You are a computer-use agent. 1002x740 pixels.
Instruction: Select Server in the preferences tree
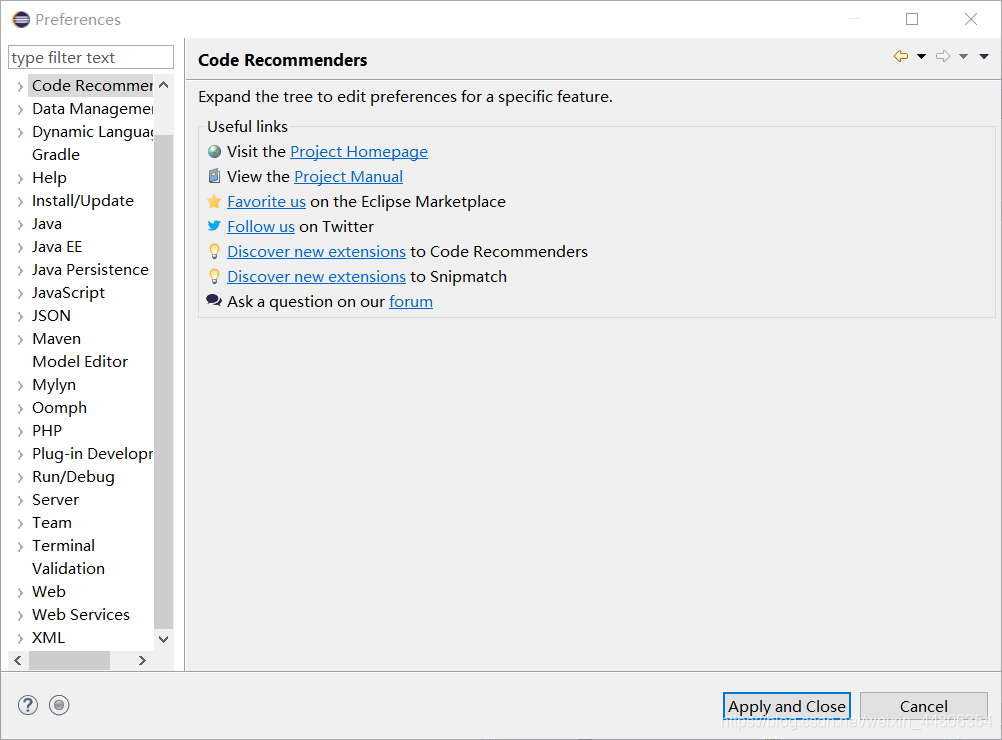pos(56,500)
